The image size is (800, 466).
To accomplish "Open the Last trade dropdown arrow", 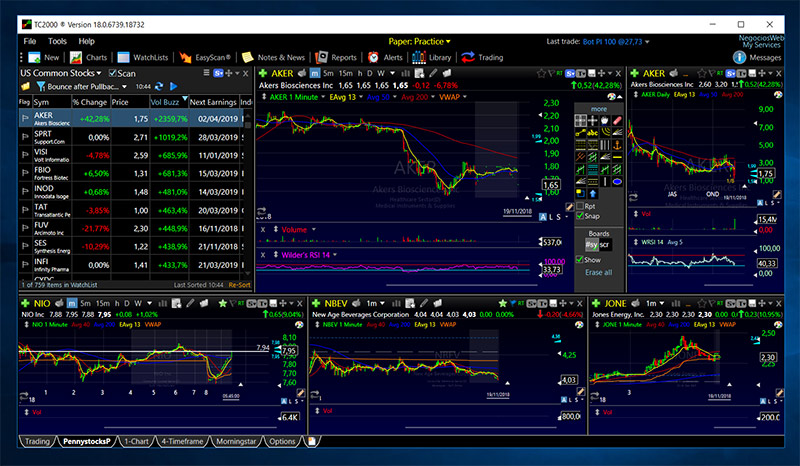I will [x=647, y=42].
